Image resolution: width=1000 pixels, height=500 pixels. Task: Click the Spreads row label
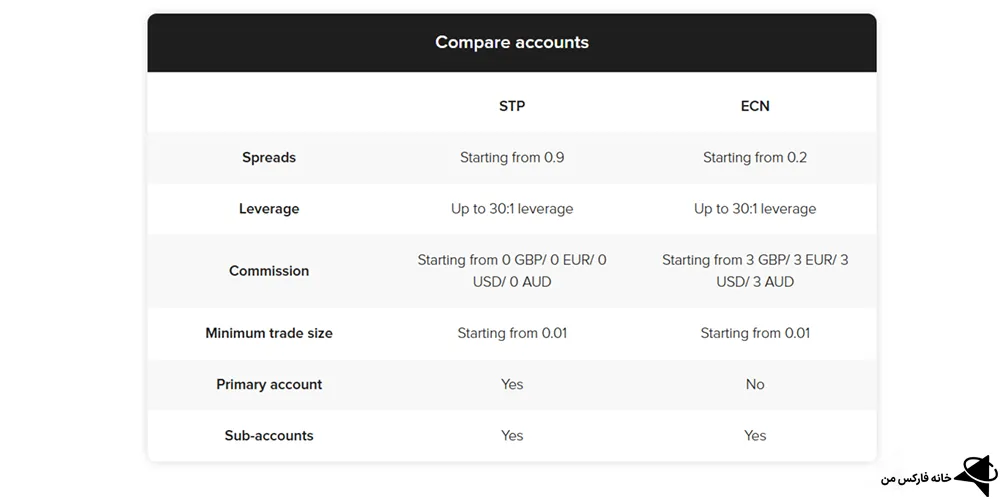point(269,158)
